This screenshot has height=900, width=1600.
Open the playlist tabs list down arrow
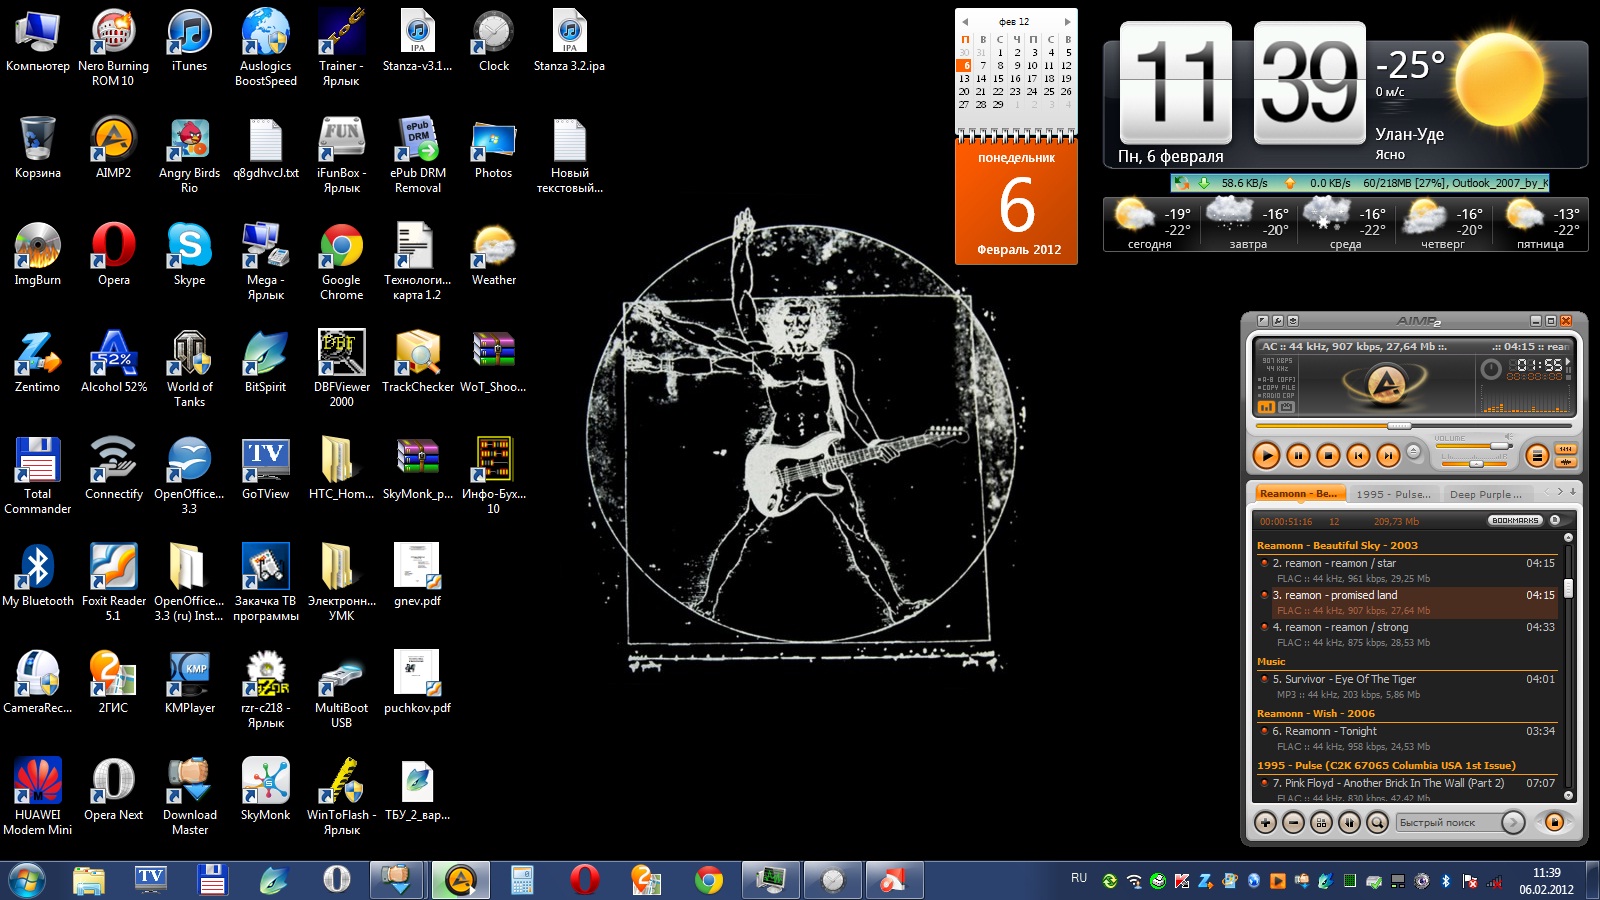(1573, 491)
